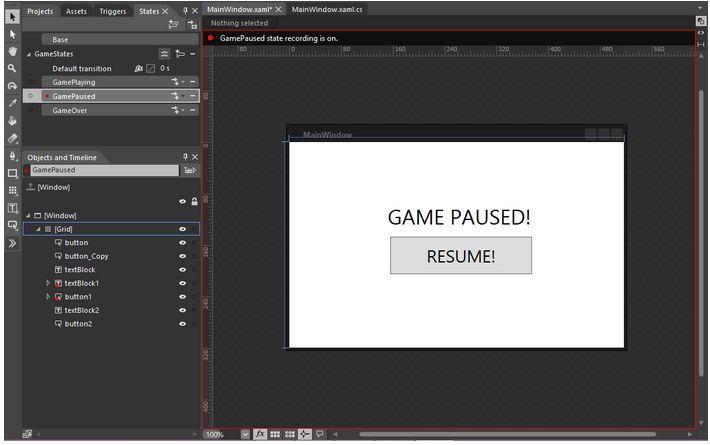Toggle visibility of all objects header eye
710x445 pixels.
(182, 201)
